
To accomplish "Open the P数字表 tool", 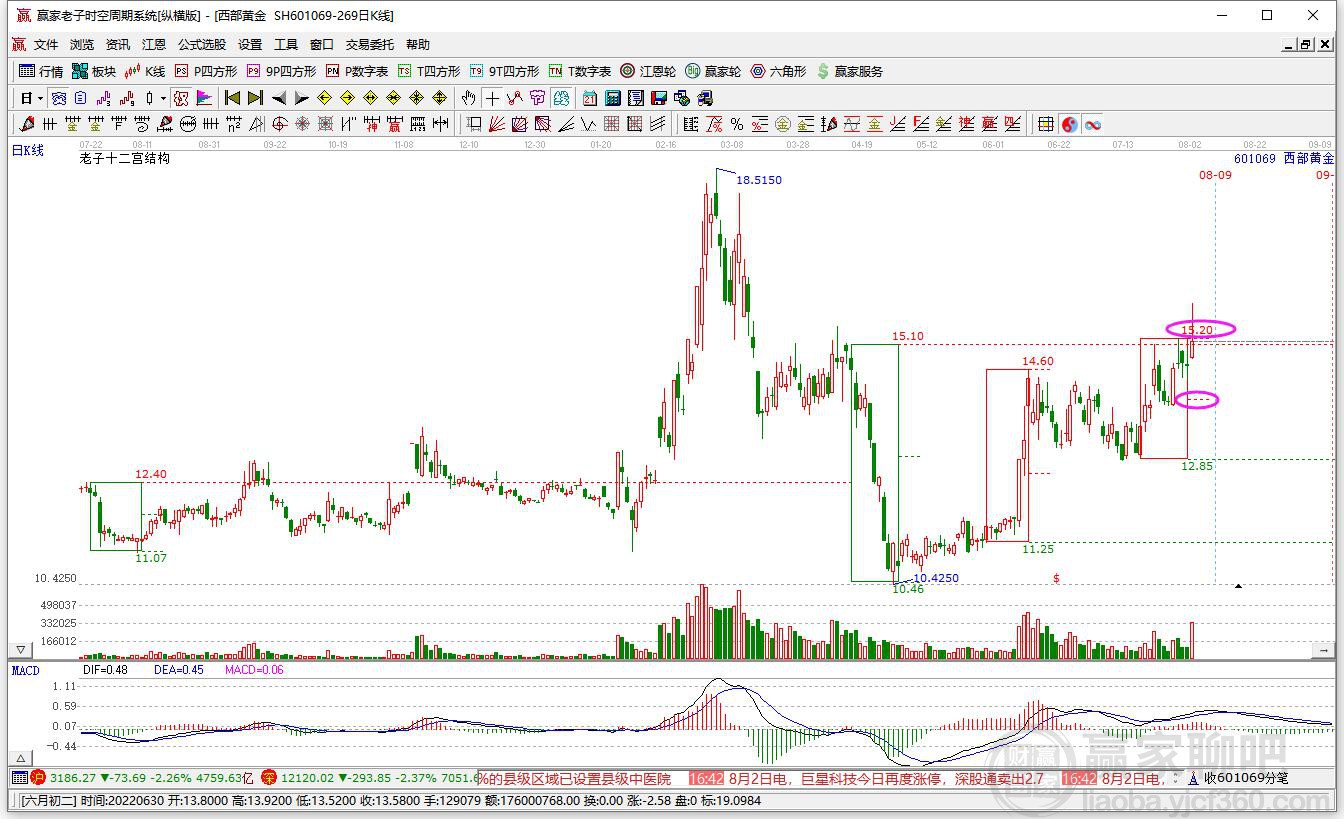I will pyautogui.click(x=357, y=71).
